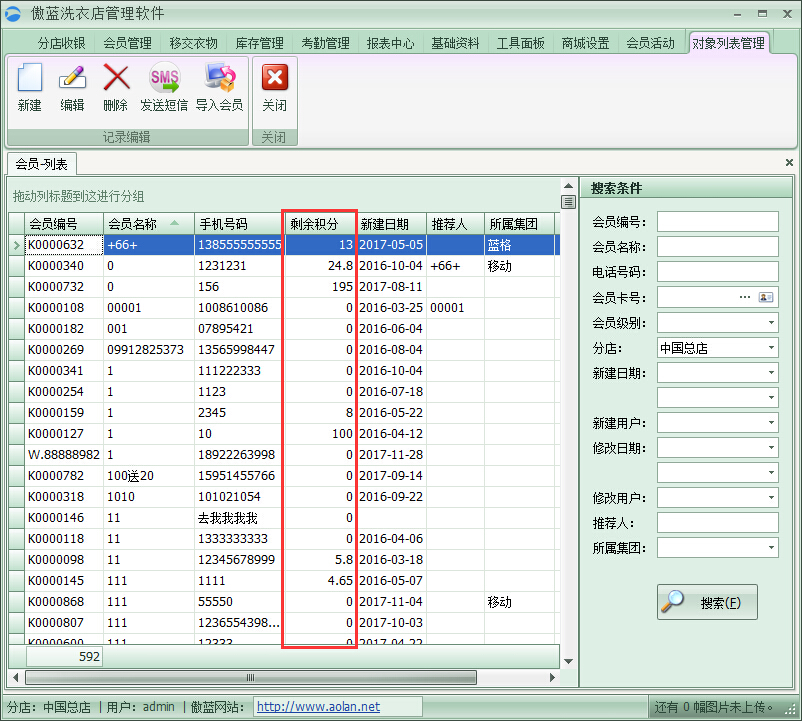Expand the second 修改日期 range dropdown
The width and height of the screenshot is (802, 721).
[771, 472]
